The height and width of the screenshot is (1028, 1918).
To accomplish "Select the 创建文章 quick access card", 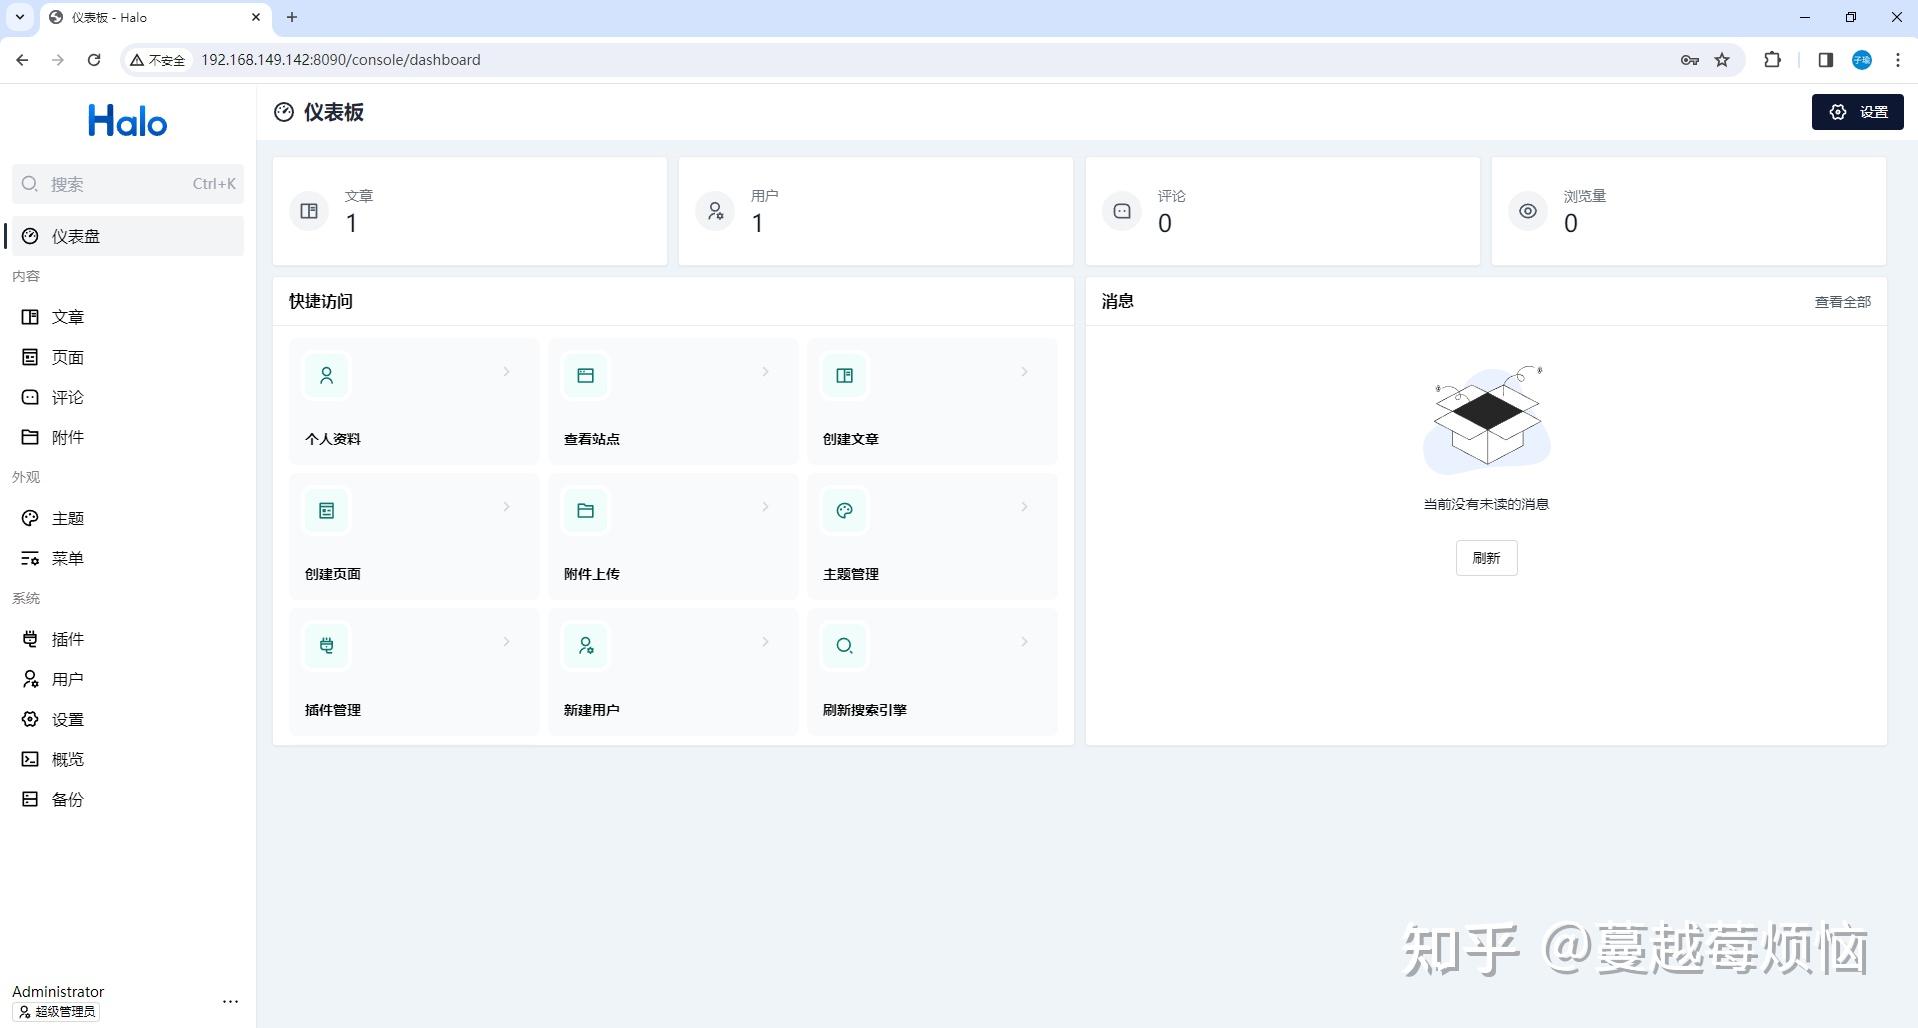I will (x=850, y=438).
